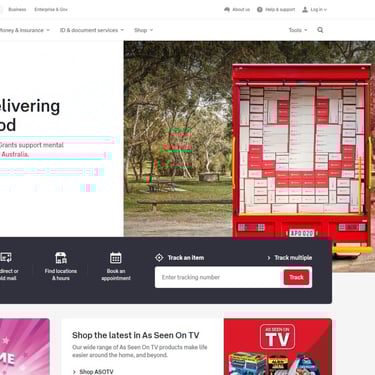
Task: Click the red Track button
Action: point(296,277)
